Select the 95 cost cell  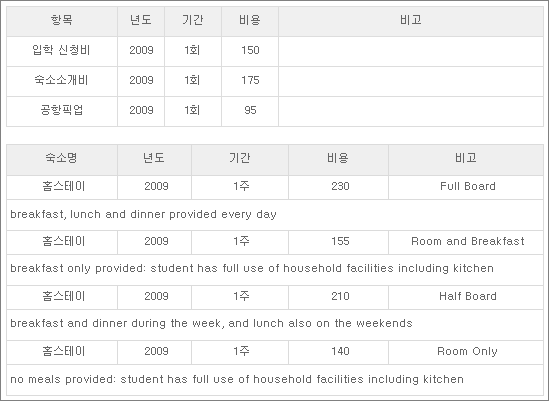click(250, 111)
